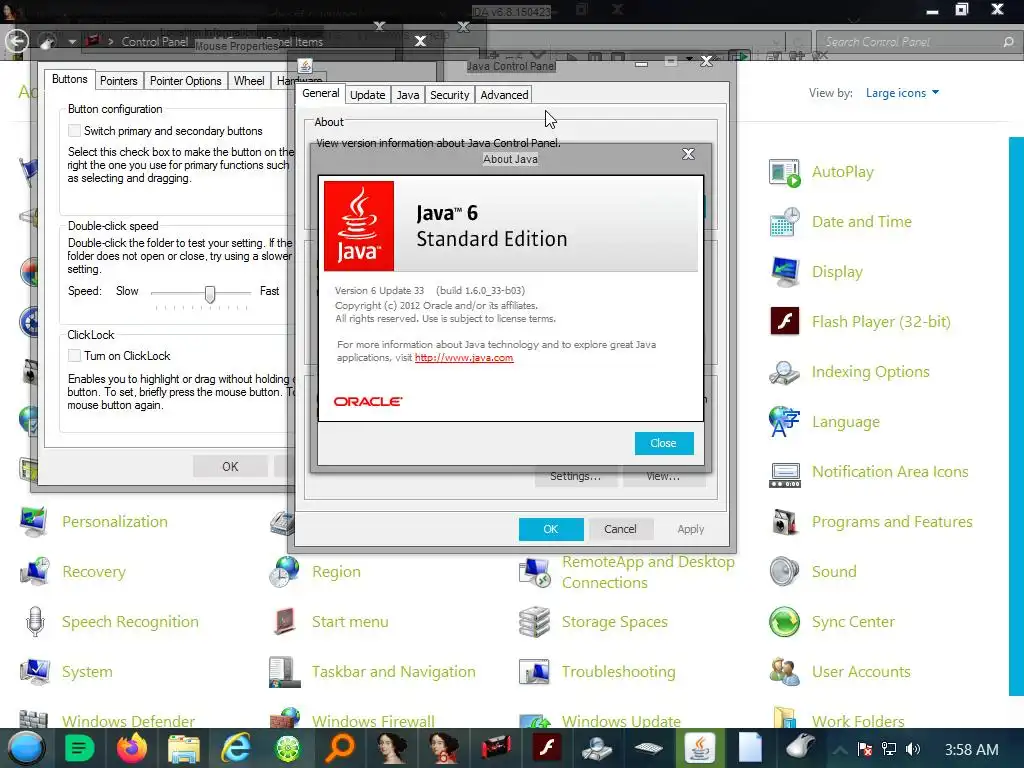
Task: Open the Region globe icon
Action: coord(284,571)
